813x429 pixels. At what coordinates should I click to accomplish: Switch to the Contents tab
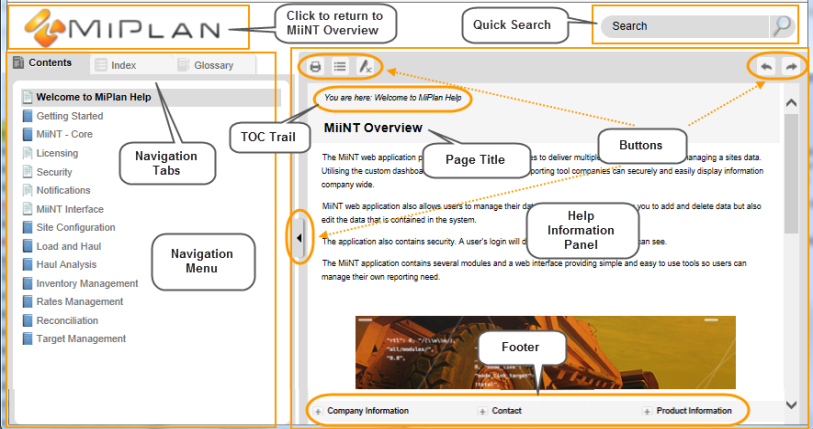43,63
